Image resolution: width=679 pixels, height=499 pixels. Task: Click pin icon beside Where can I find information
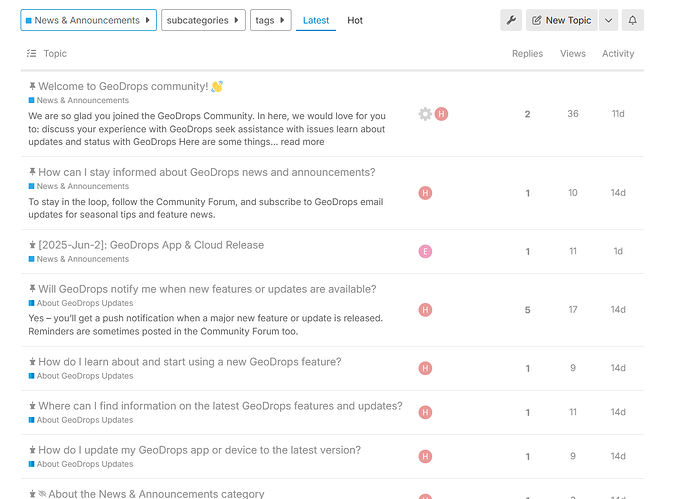pos(32,406)
